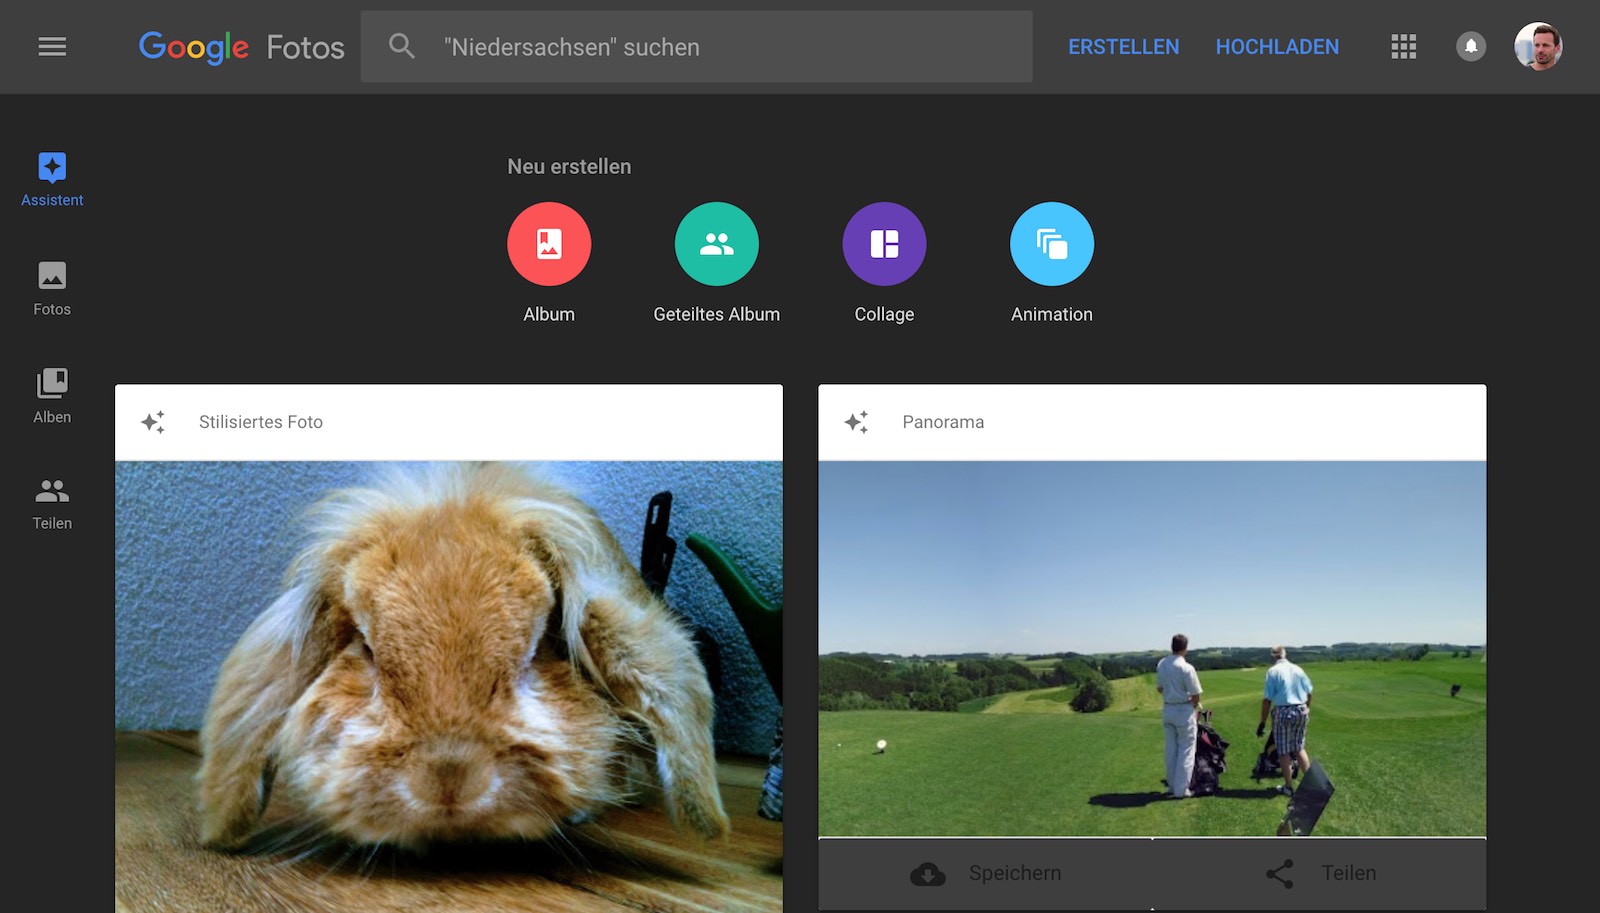Open the Assistent section in the sidebar

point(51,178)
